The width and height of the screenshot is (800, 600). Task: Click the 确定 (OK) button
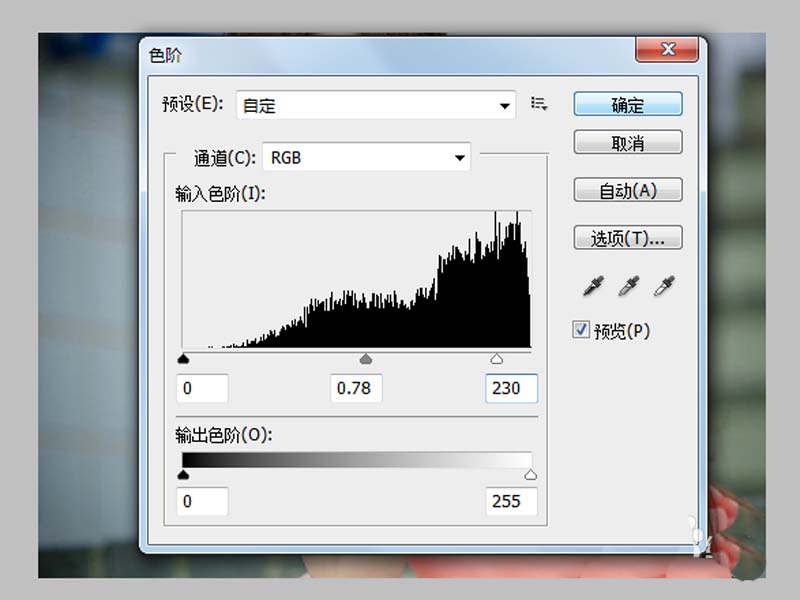coord(627,103)
